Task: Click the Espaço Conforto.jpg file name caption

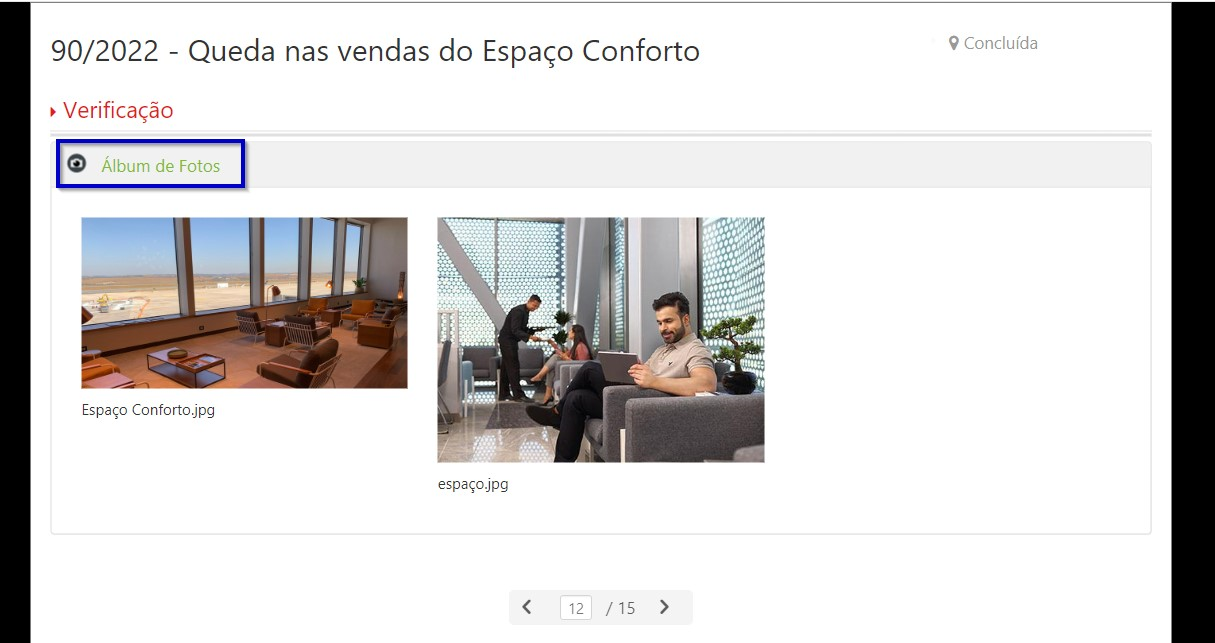Action: (148, 410)
